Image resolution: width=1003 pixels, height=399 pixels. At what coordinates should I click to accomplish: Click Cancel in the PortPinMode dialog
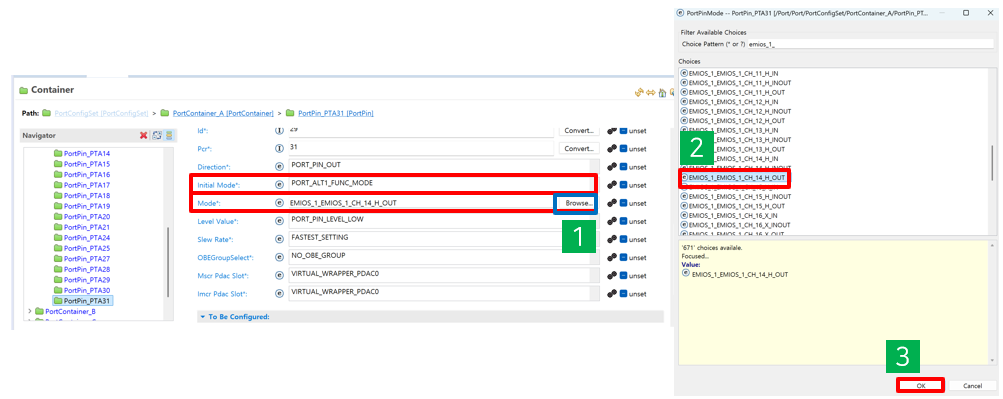pos(972,386)
